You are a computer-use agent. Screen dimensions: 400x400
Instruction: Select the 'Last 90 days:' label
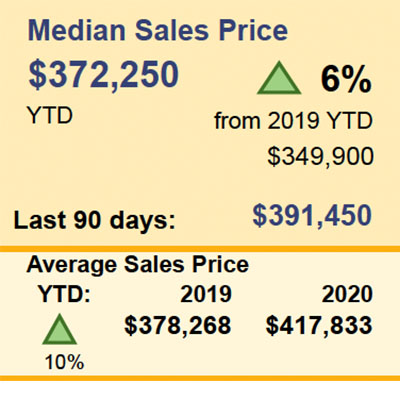[x=94, y=221]
